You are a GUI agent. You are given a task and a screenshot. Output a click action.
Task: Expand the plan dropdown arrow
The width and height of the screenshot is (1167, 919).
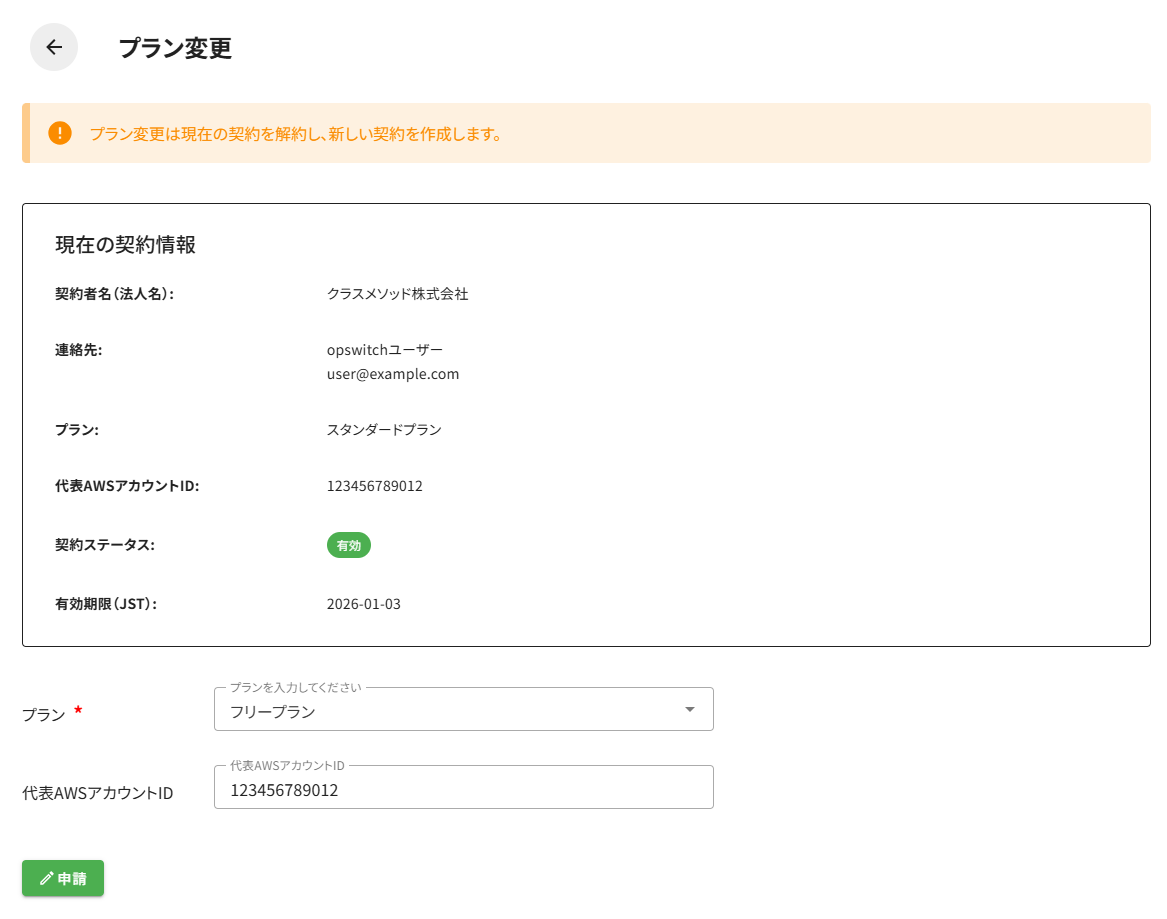pos(689,710)
